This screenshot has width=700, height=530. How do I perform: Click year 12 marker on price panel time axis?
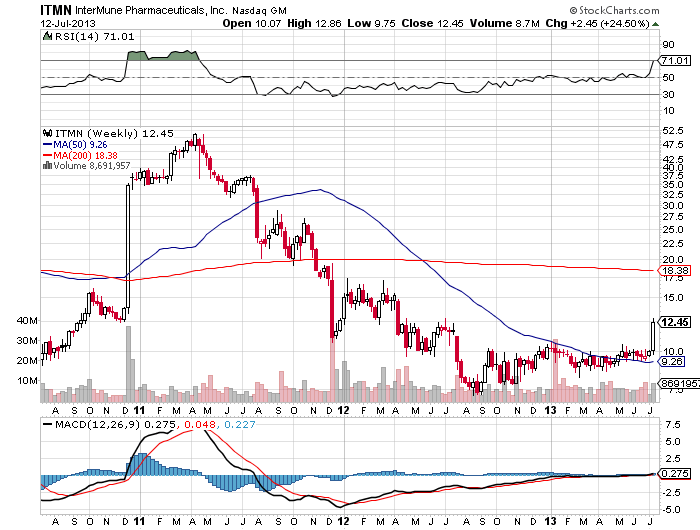tap(343, 410)
